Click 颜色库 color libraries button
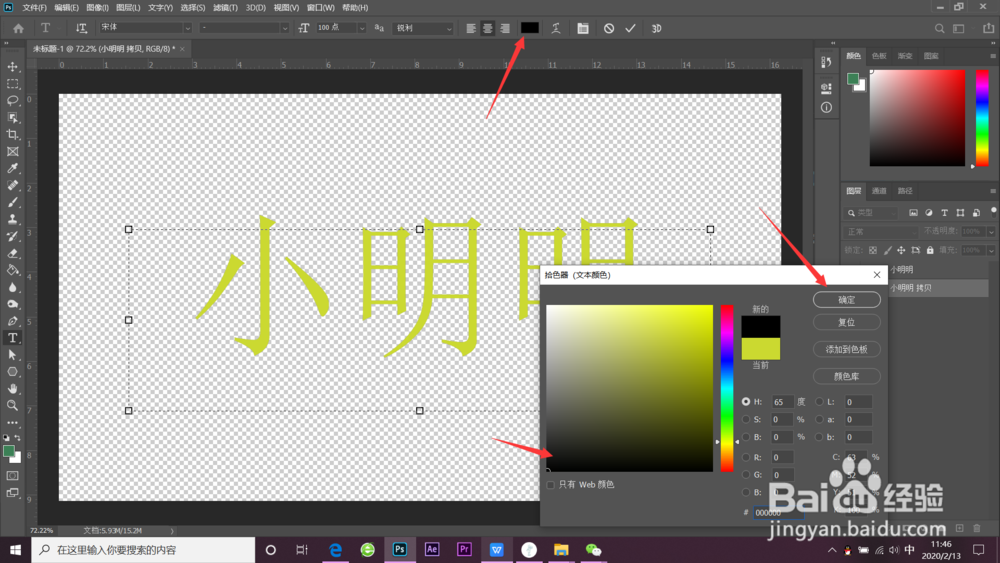This screenshot has height=563, width=1000. point(846,376)
